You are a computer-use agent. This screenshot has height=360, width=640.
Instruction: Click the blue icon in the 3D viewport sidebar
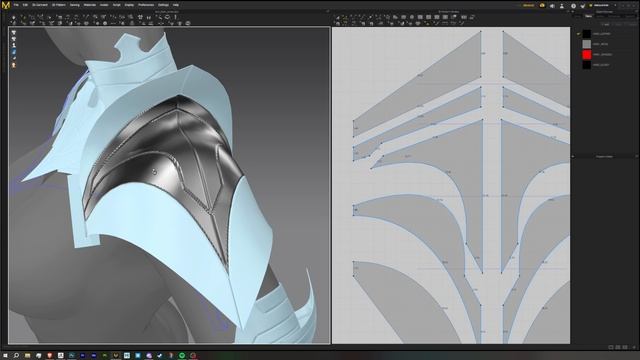click(x=14, y=52)
